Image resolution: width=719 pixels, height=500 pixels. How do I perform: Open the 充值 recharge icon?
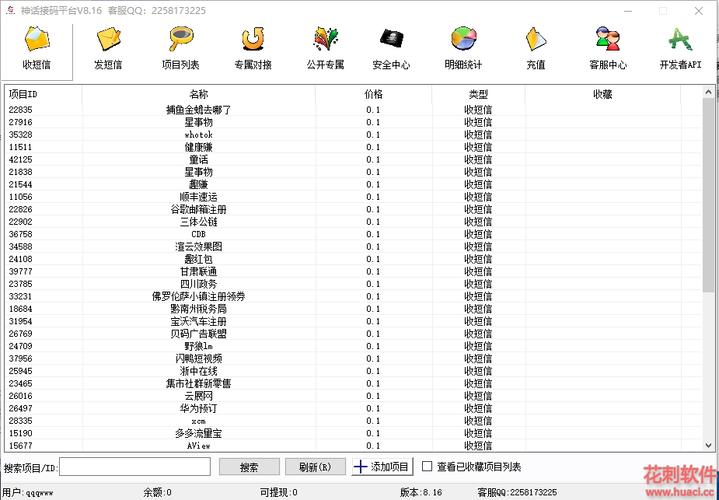pyautogui.click(x=536, y=39)
